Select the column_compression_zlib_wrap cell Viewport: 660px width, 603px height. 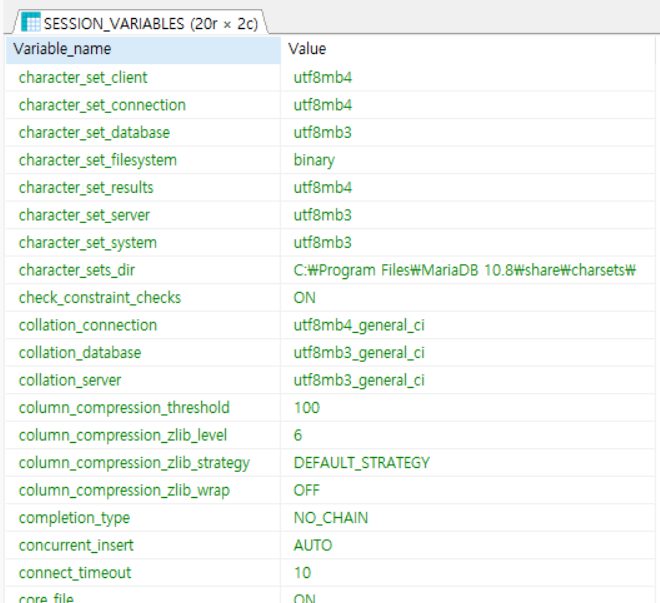143,490
